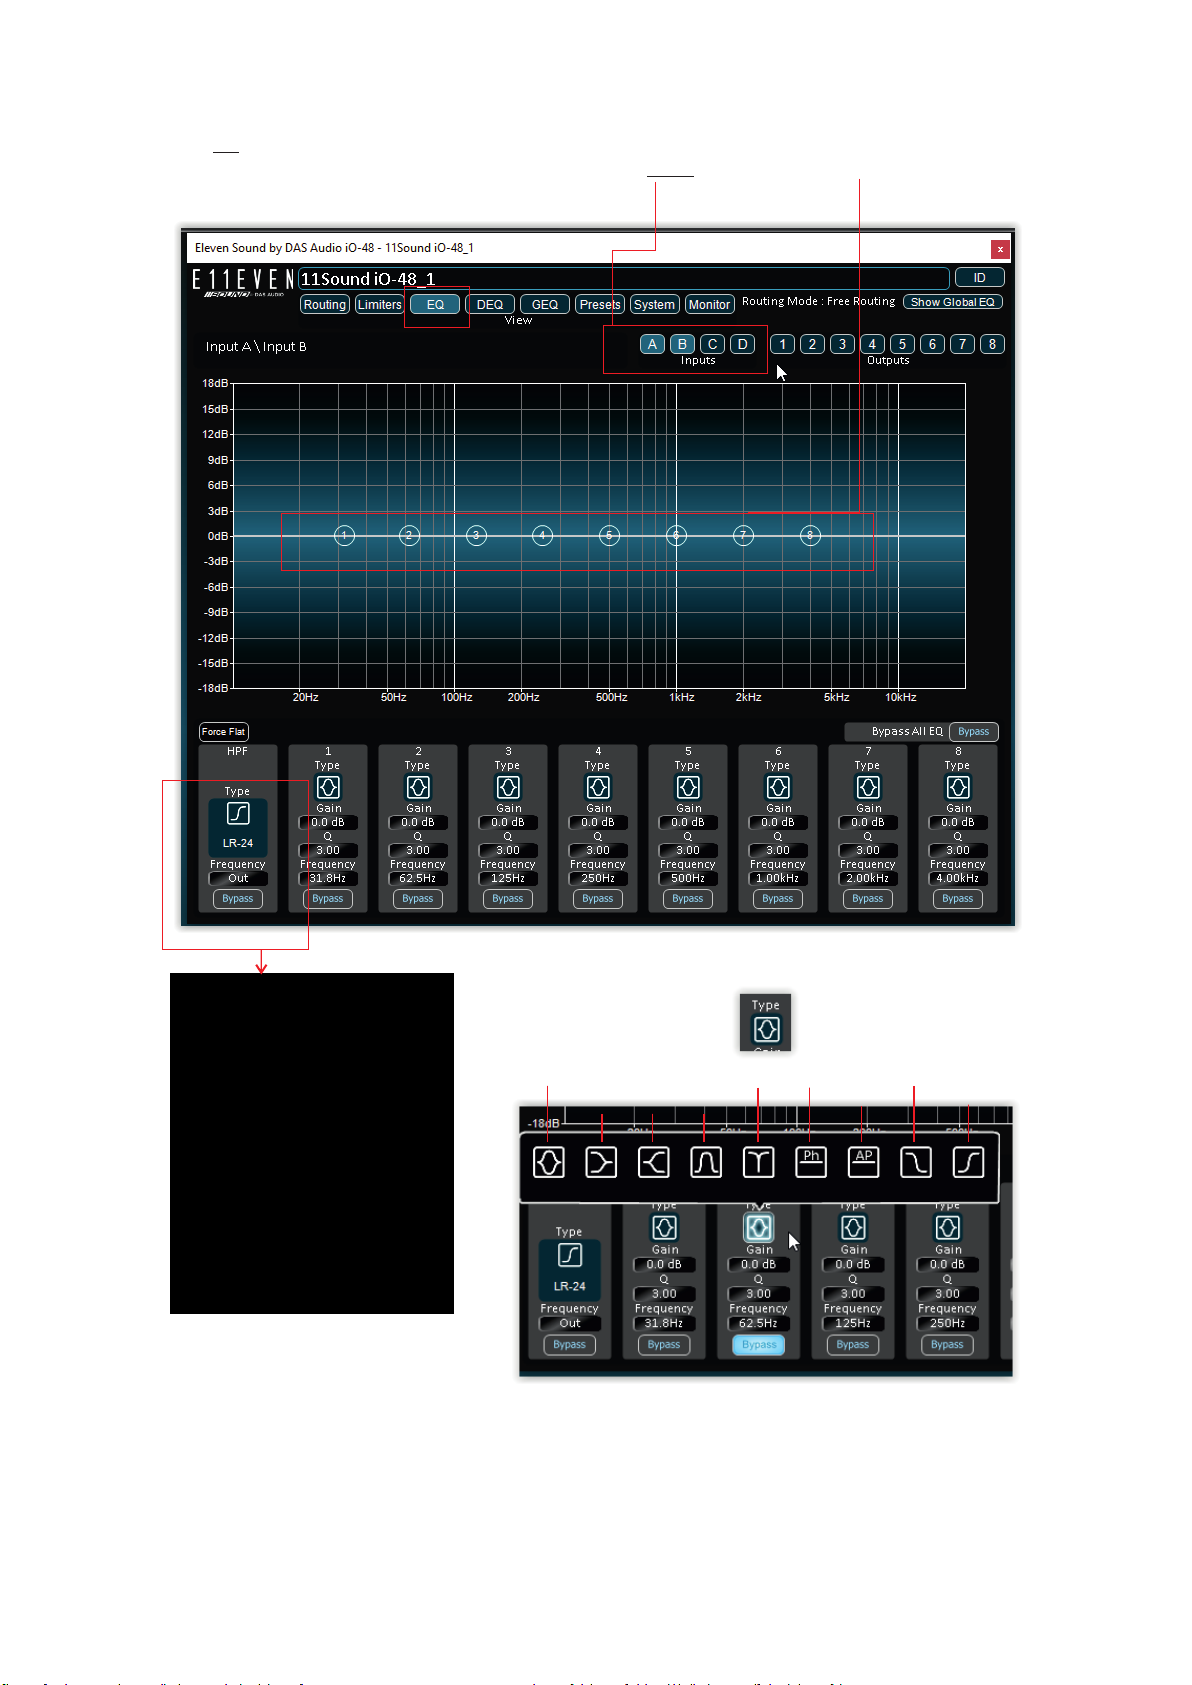Select output 8 channel button

coord(992,344)
